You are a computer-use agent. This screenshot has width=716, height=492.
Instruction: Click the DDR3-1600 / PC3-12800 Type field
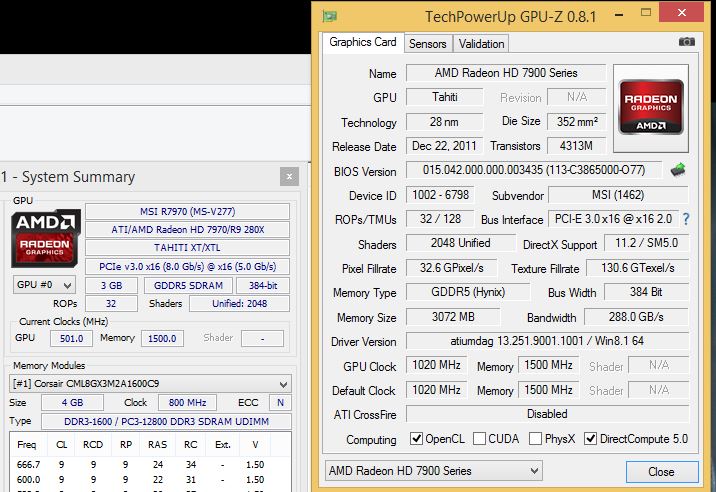click(x=166, y=421)
